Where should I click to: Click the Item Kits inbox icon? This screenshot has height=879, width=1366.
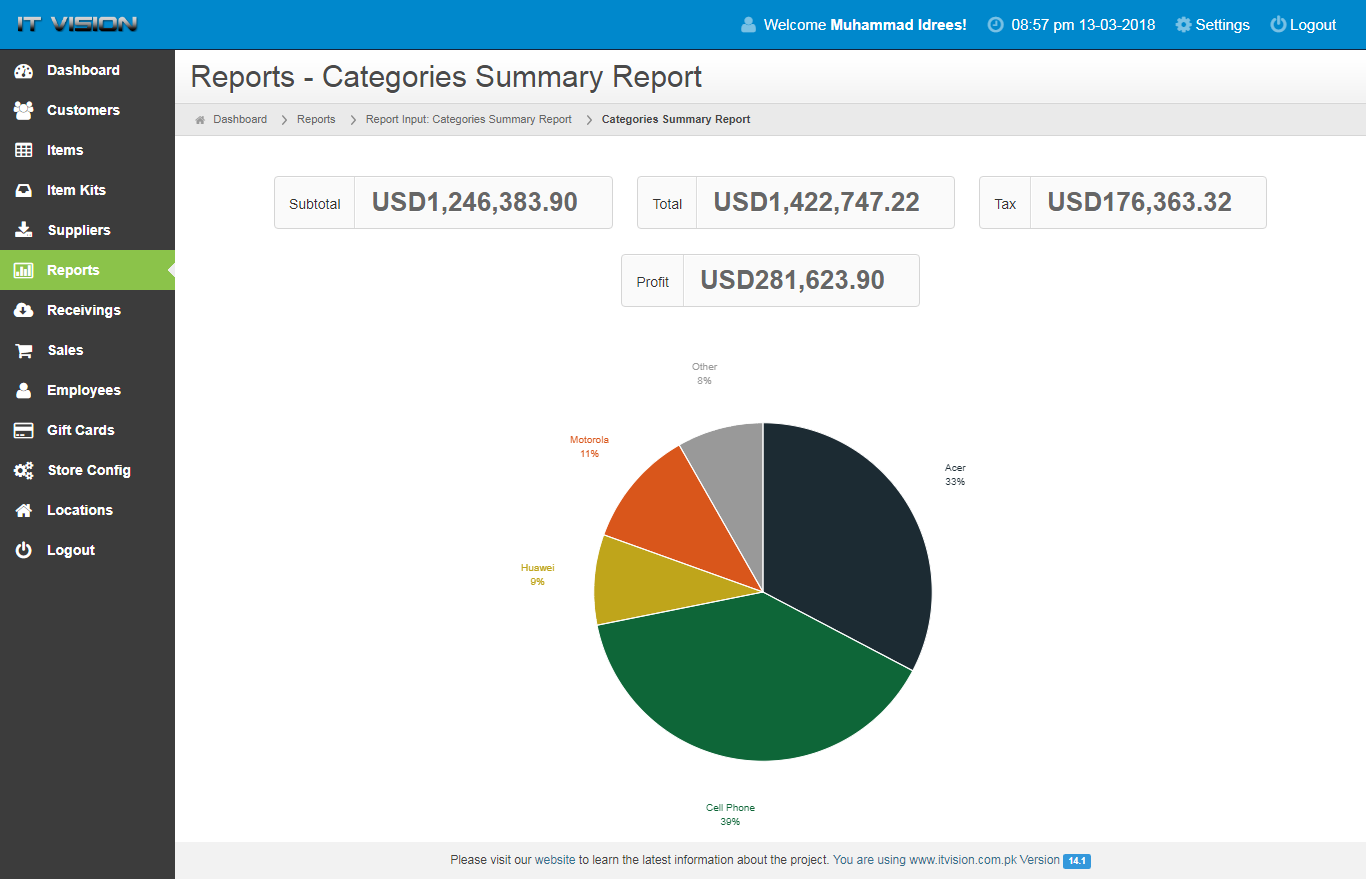coord(24,191)
